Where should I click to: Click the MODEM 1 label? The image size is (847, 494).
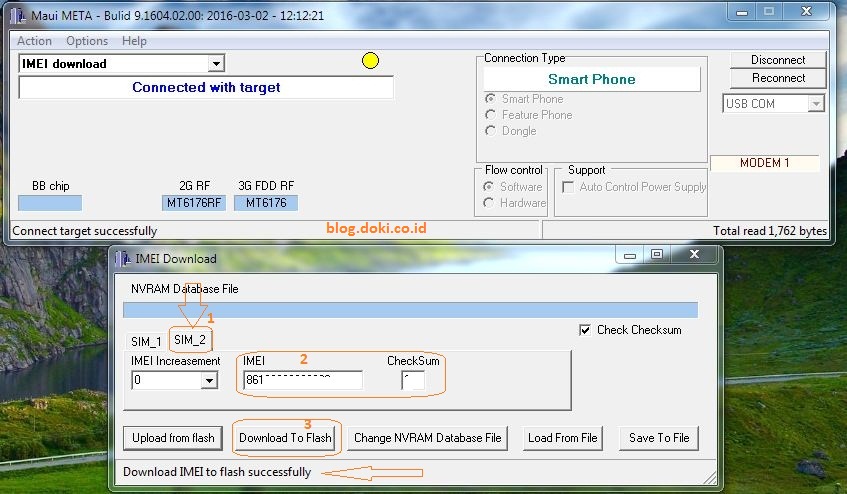(x=764, y=163)
